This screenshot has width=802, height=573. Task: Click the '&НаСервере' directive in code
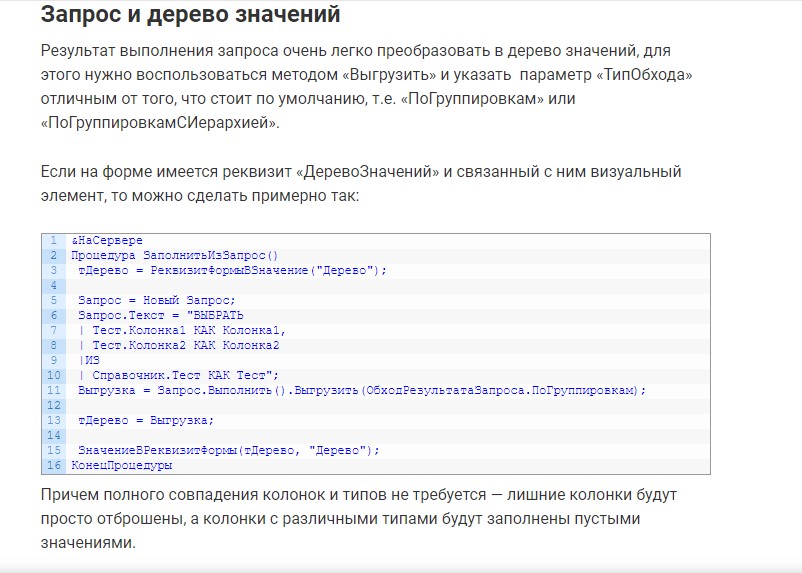click(107, 240)
